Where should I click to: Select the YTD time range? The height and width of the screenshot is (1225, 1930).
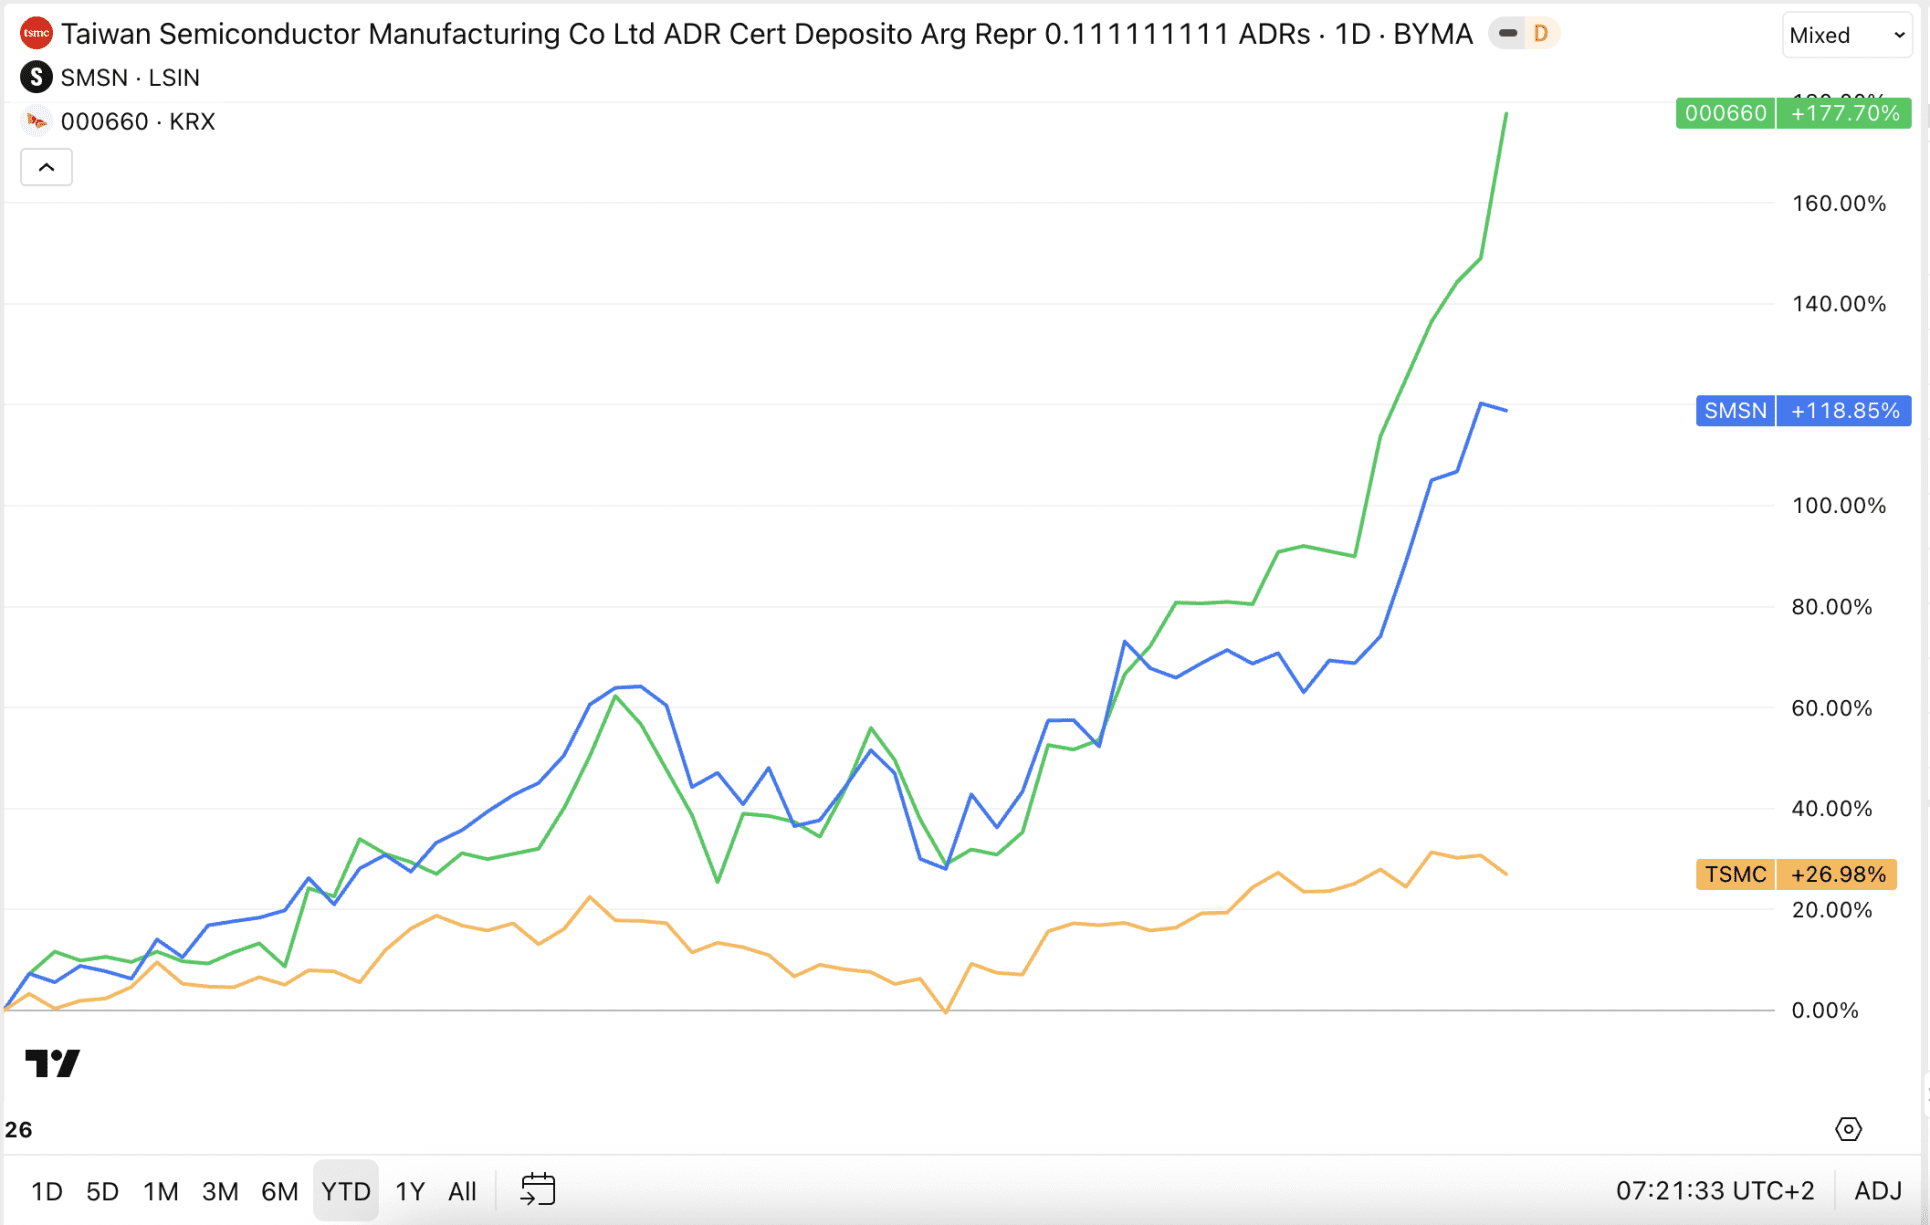tap(346, 1191)
